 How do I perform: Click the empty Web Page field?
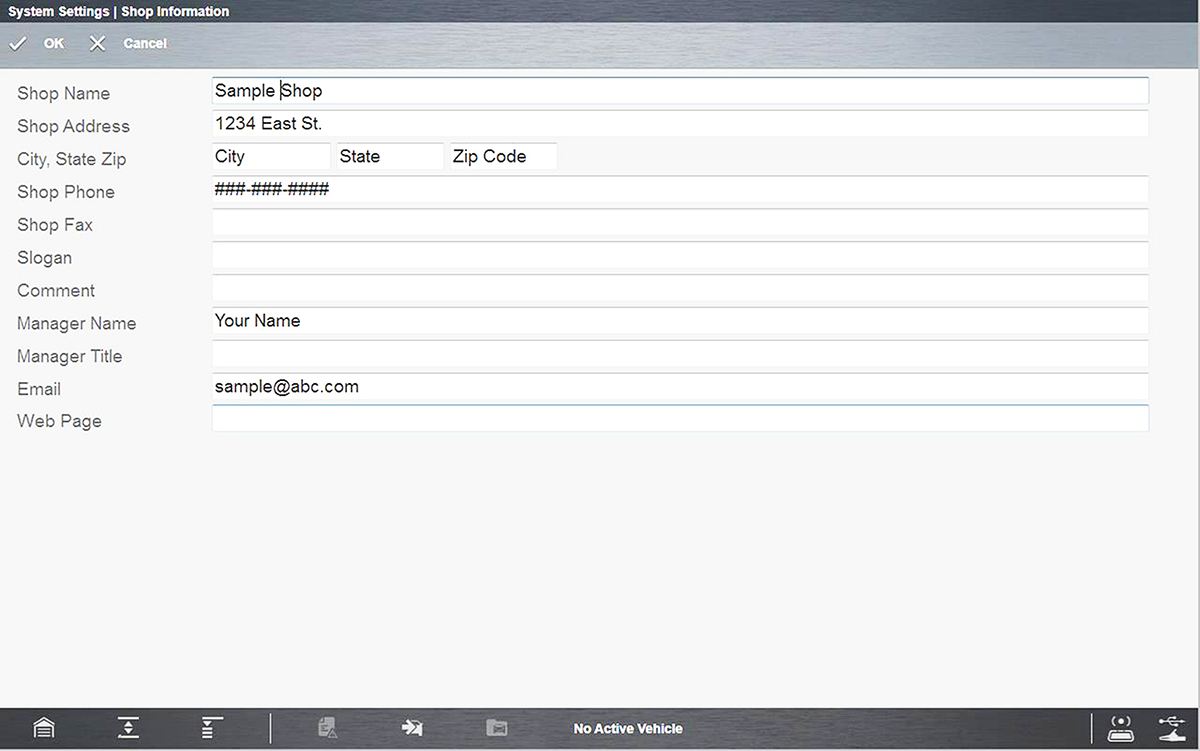[x=680, y=419]
